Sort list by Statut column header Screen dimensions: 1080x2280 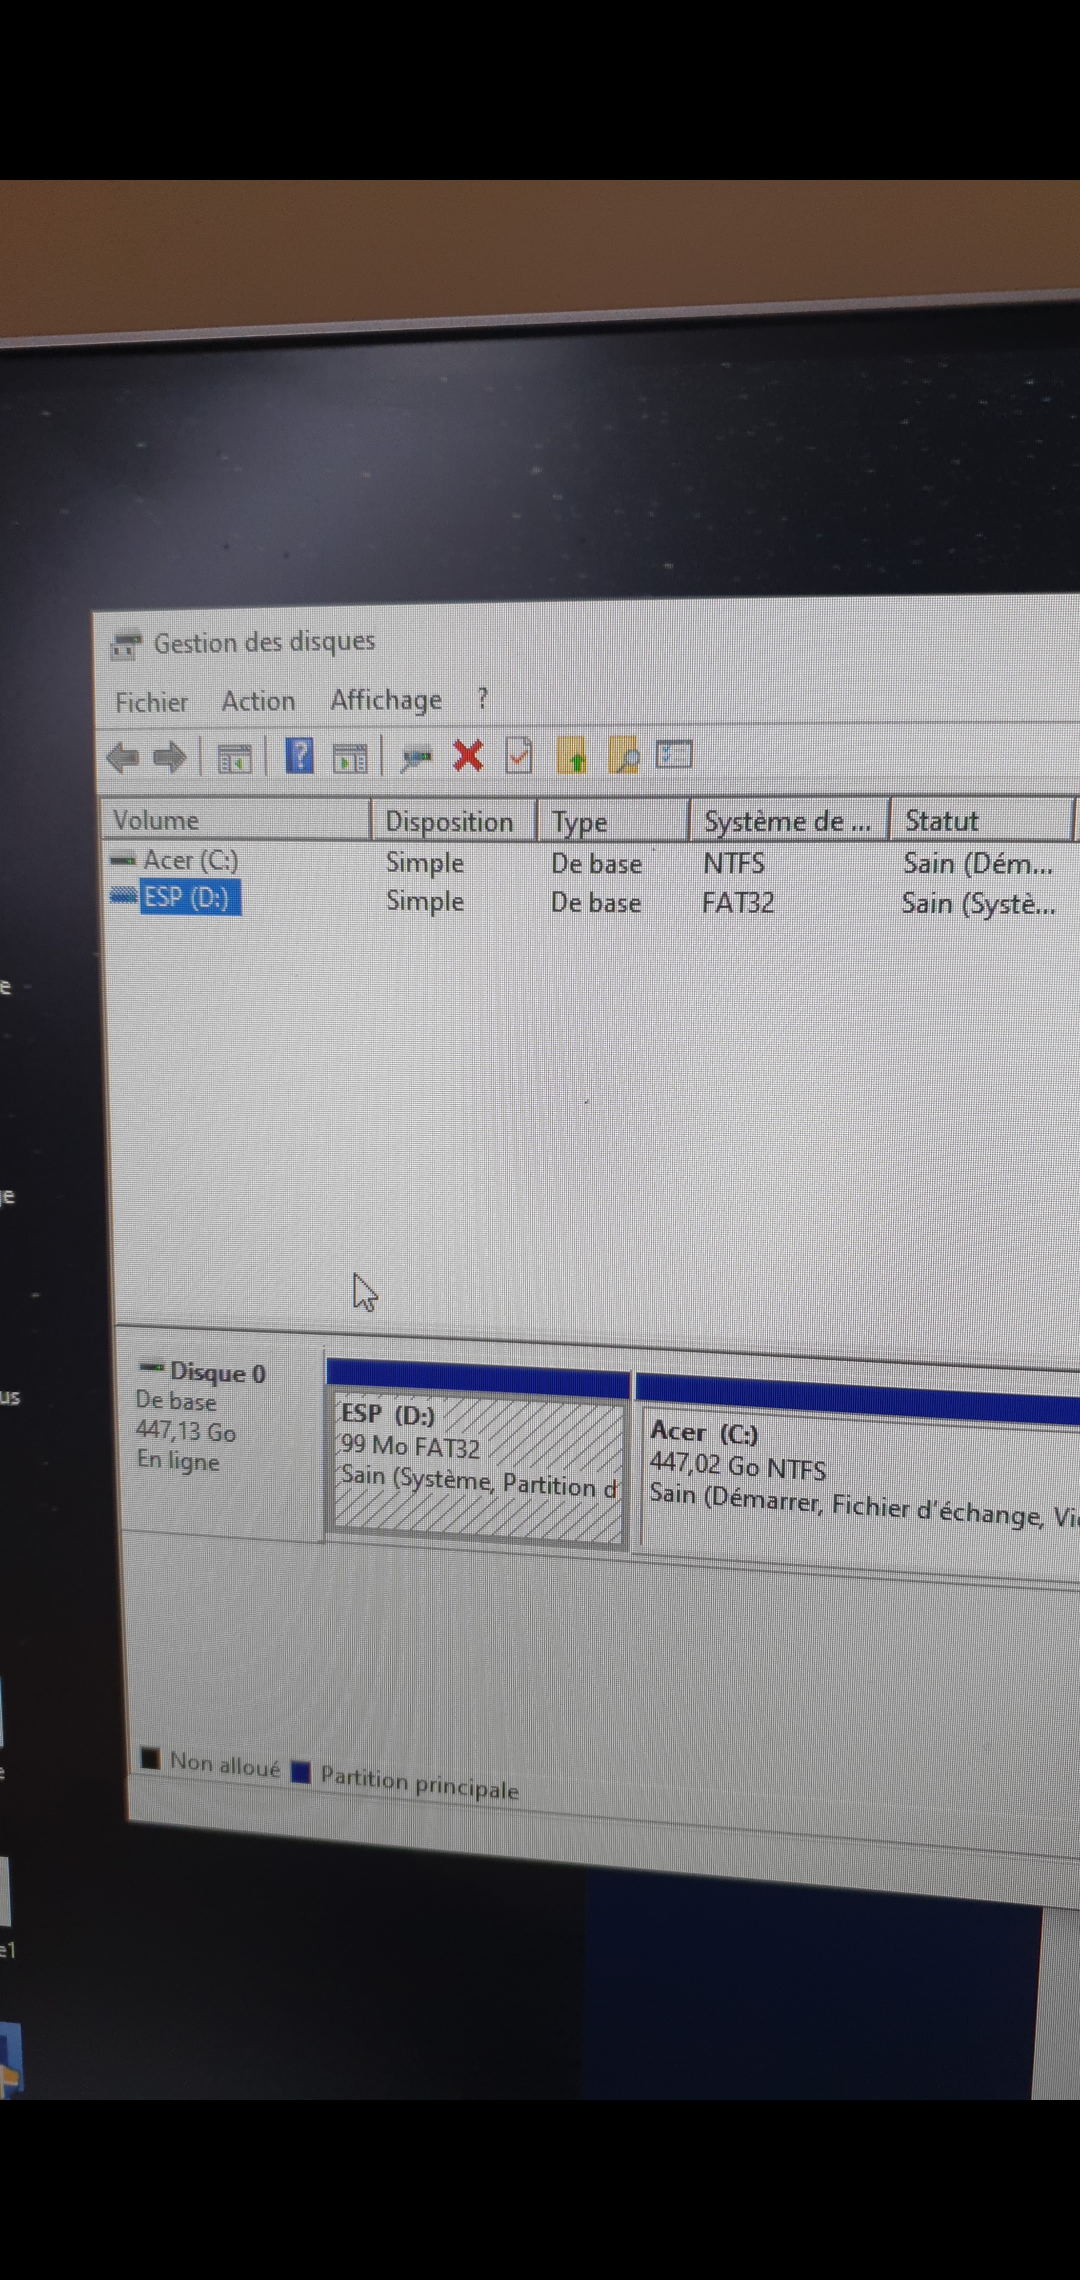tap(941, 821)
